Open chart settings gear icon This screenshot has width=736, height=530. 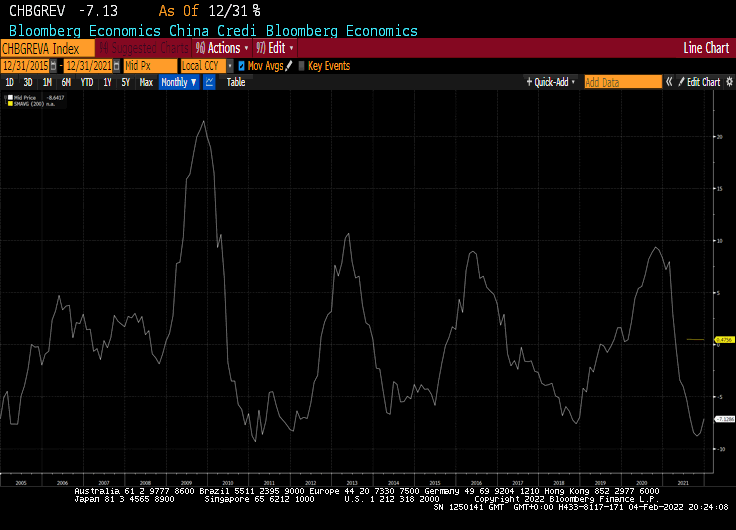(x=726, y=82)
